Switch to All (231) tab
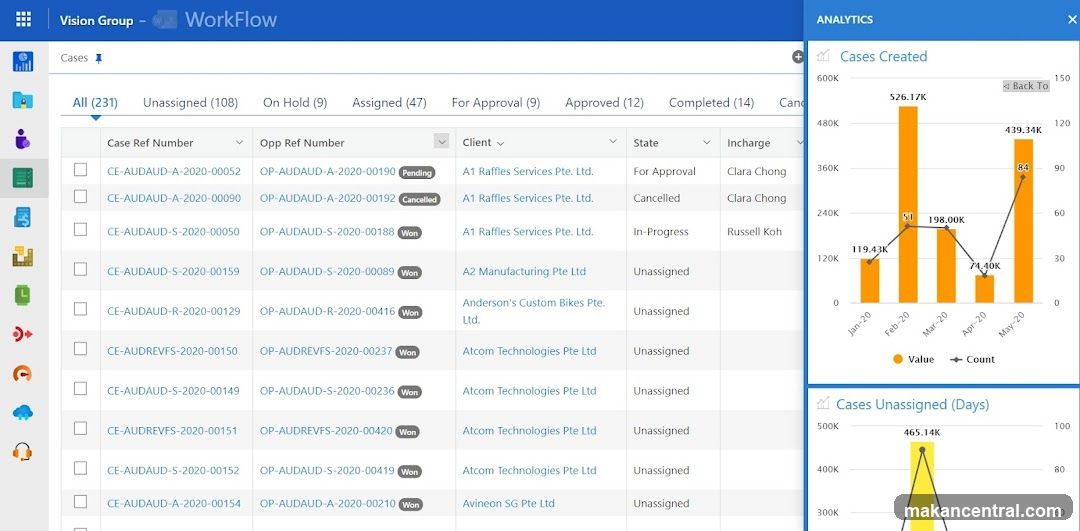Image resolution: width=1080 pixels, height=531 pixels. coord(95,103)
